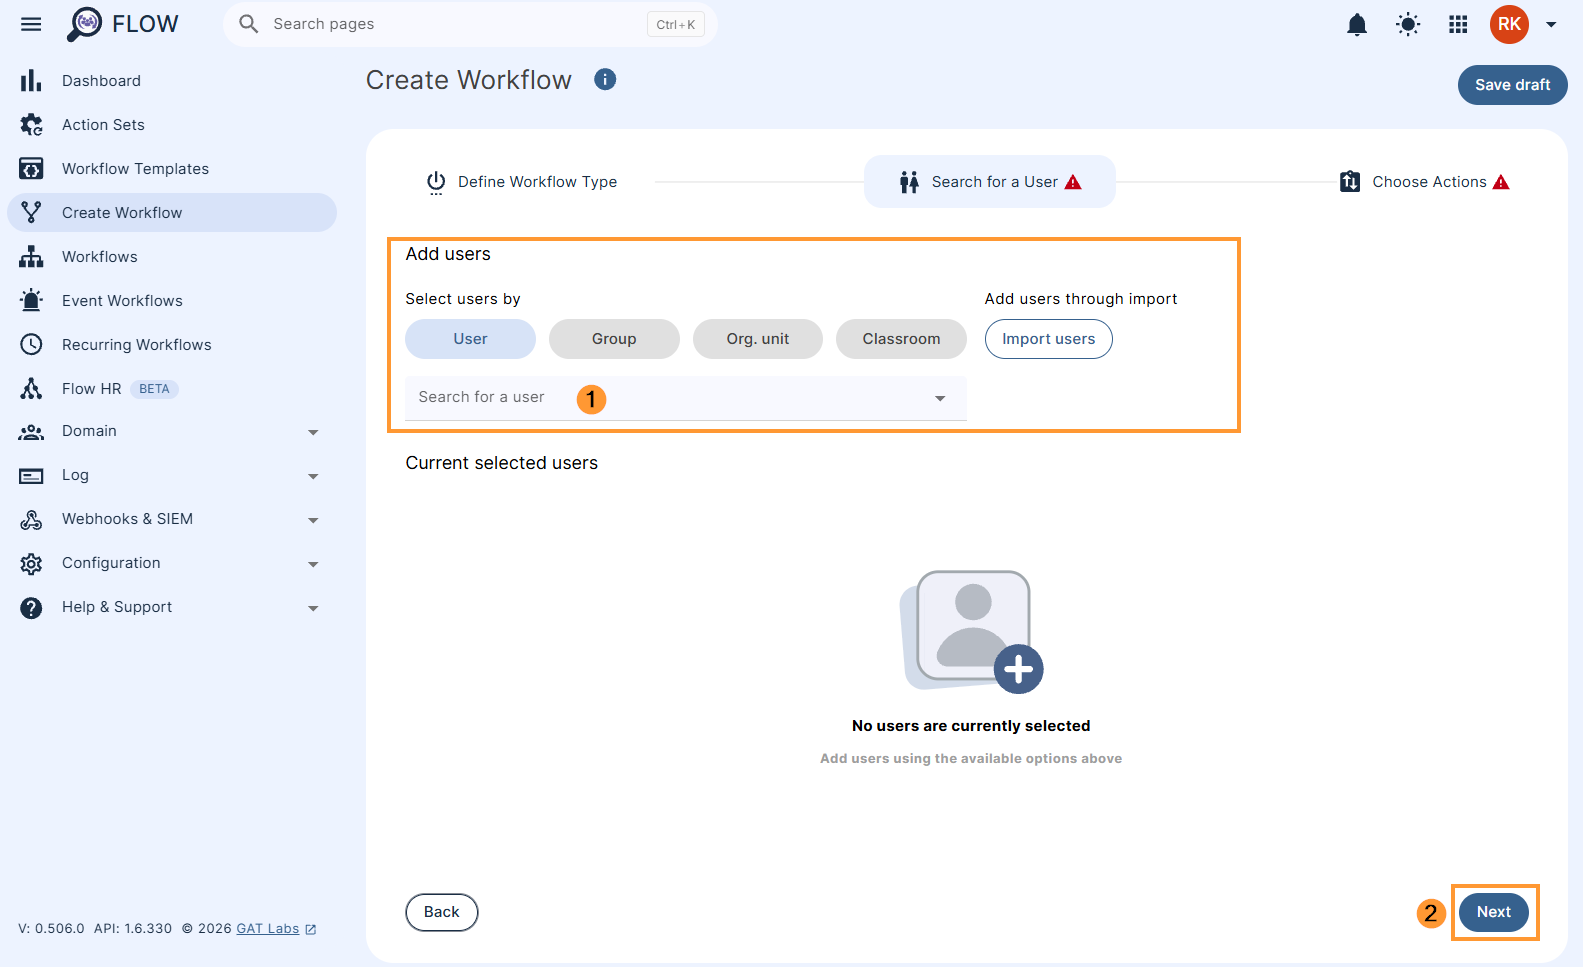Screen dimensions: 1583x967
Task: Go to Choose Actions step
Action: [x=1424, y=182]
